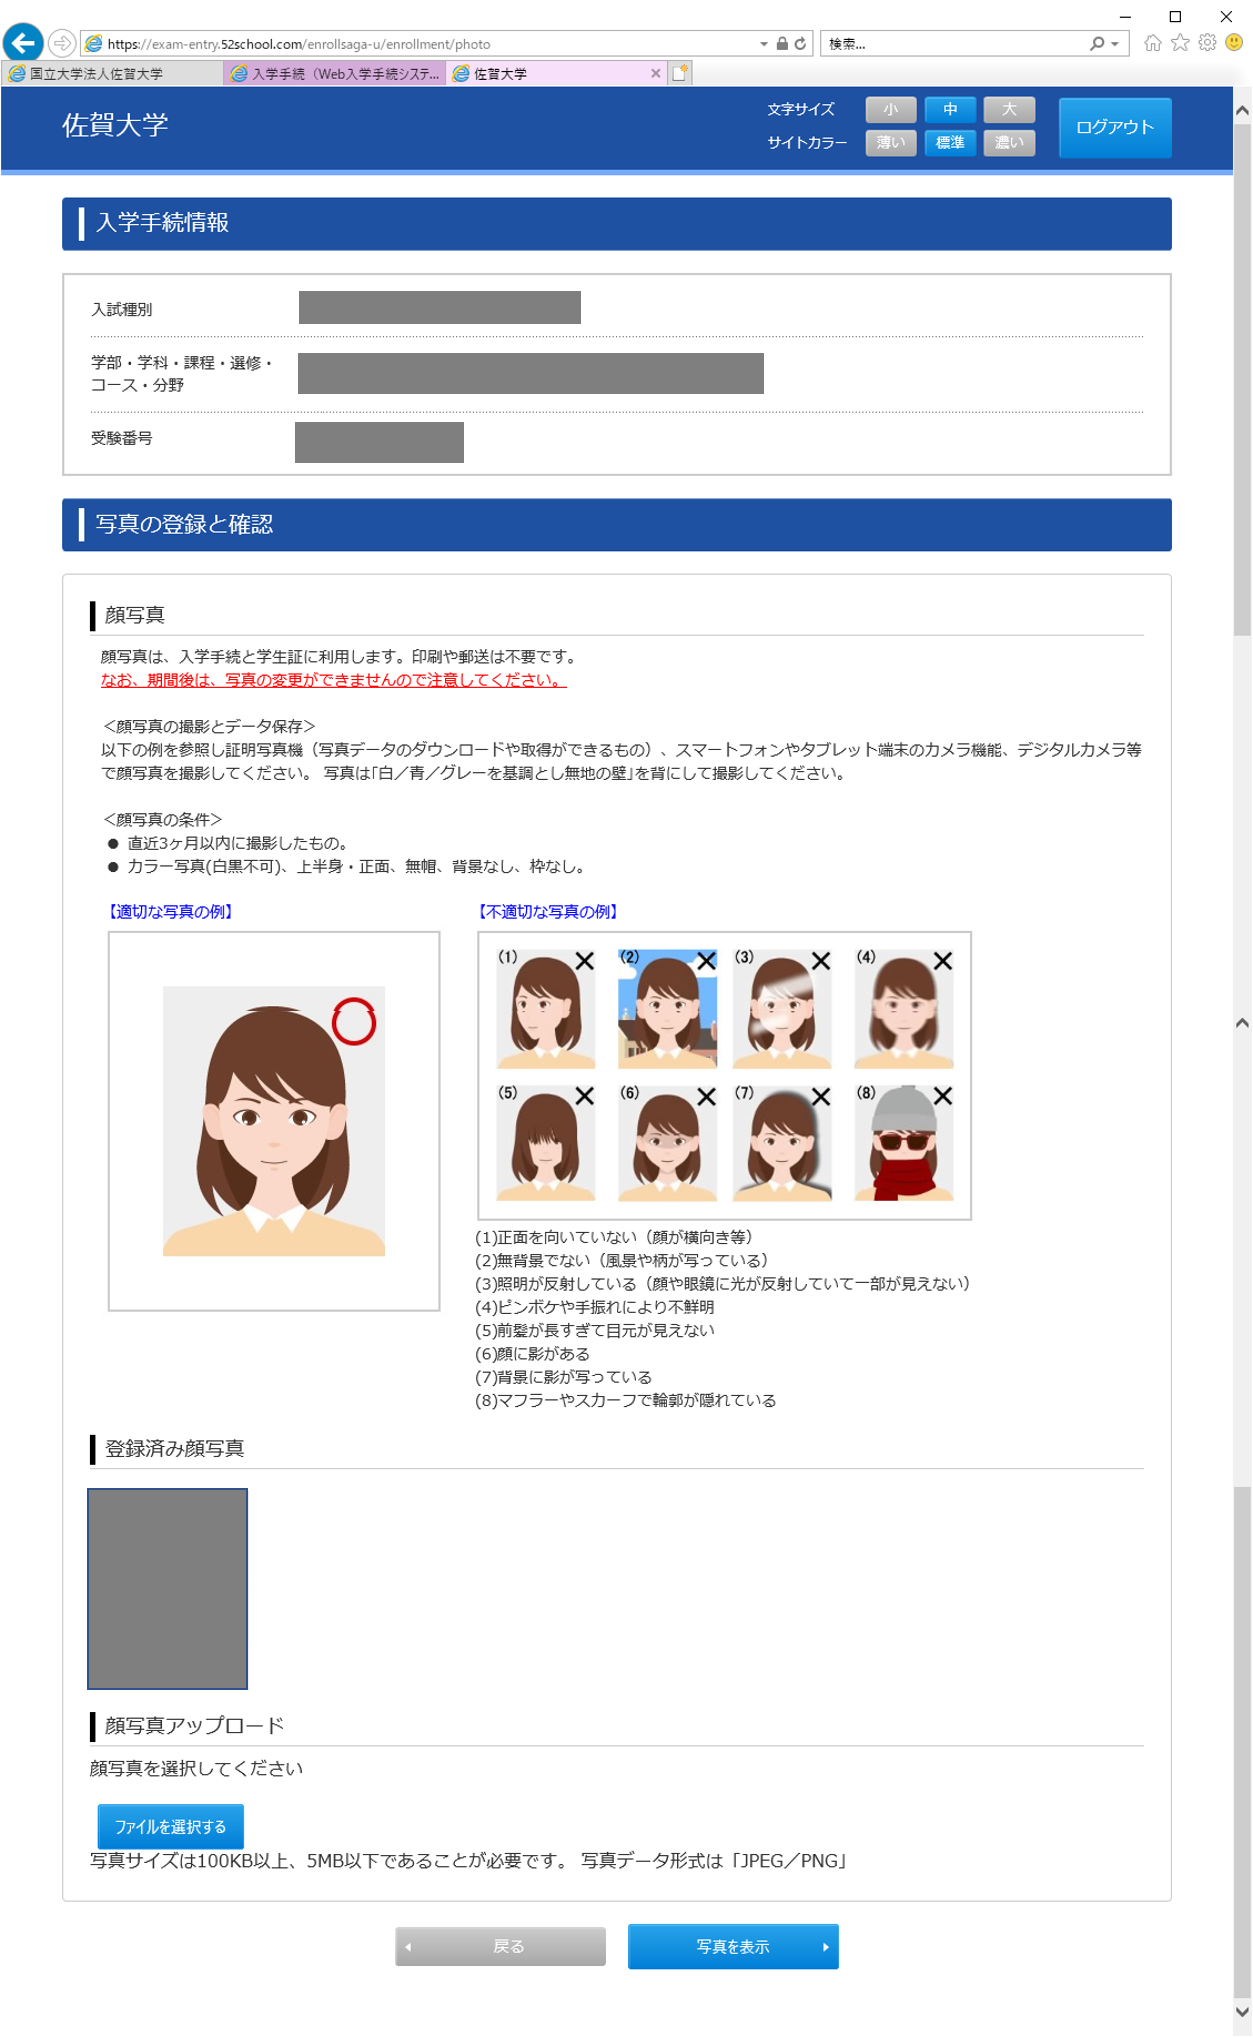Click the 登録済み顔写真 heading
The width and height of the screenshot is (1253, 2037).
175,1448
